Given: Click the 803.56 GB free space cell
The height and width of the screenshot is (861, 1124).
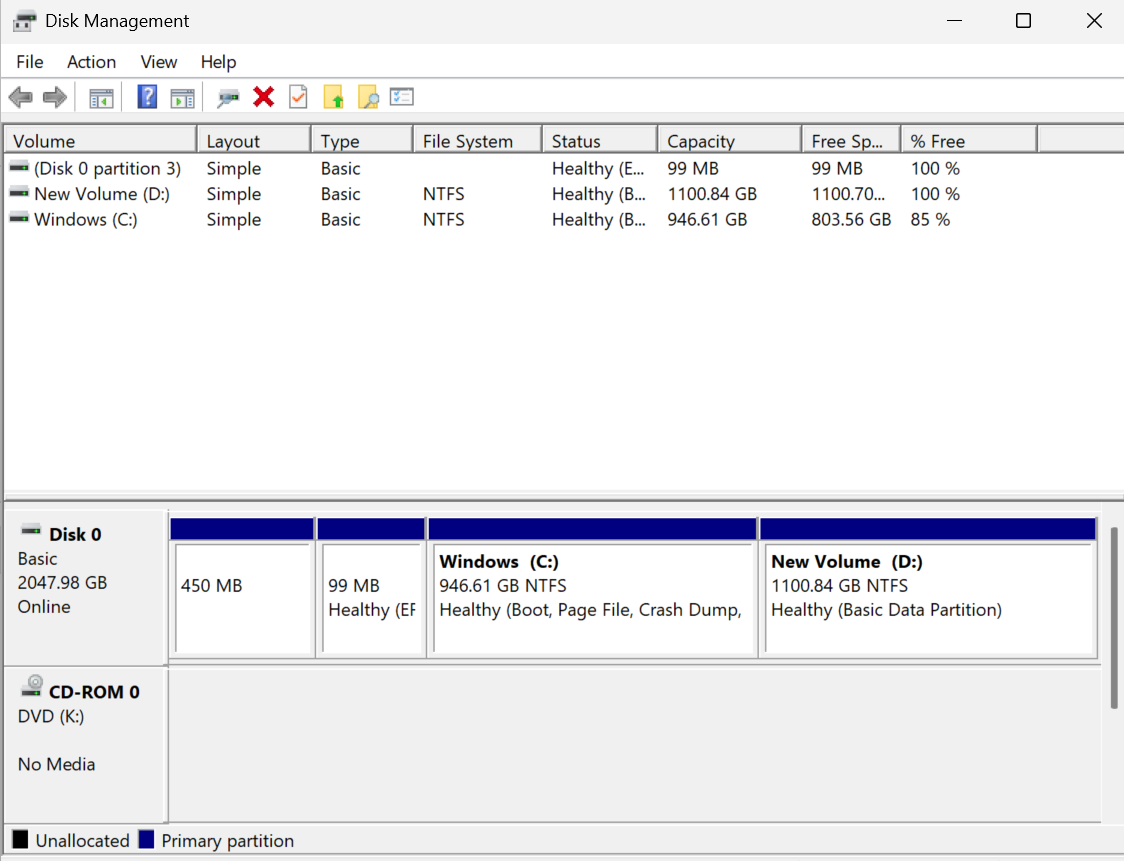Looking at the screenshot, I should pos(851,219).
